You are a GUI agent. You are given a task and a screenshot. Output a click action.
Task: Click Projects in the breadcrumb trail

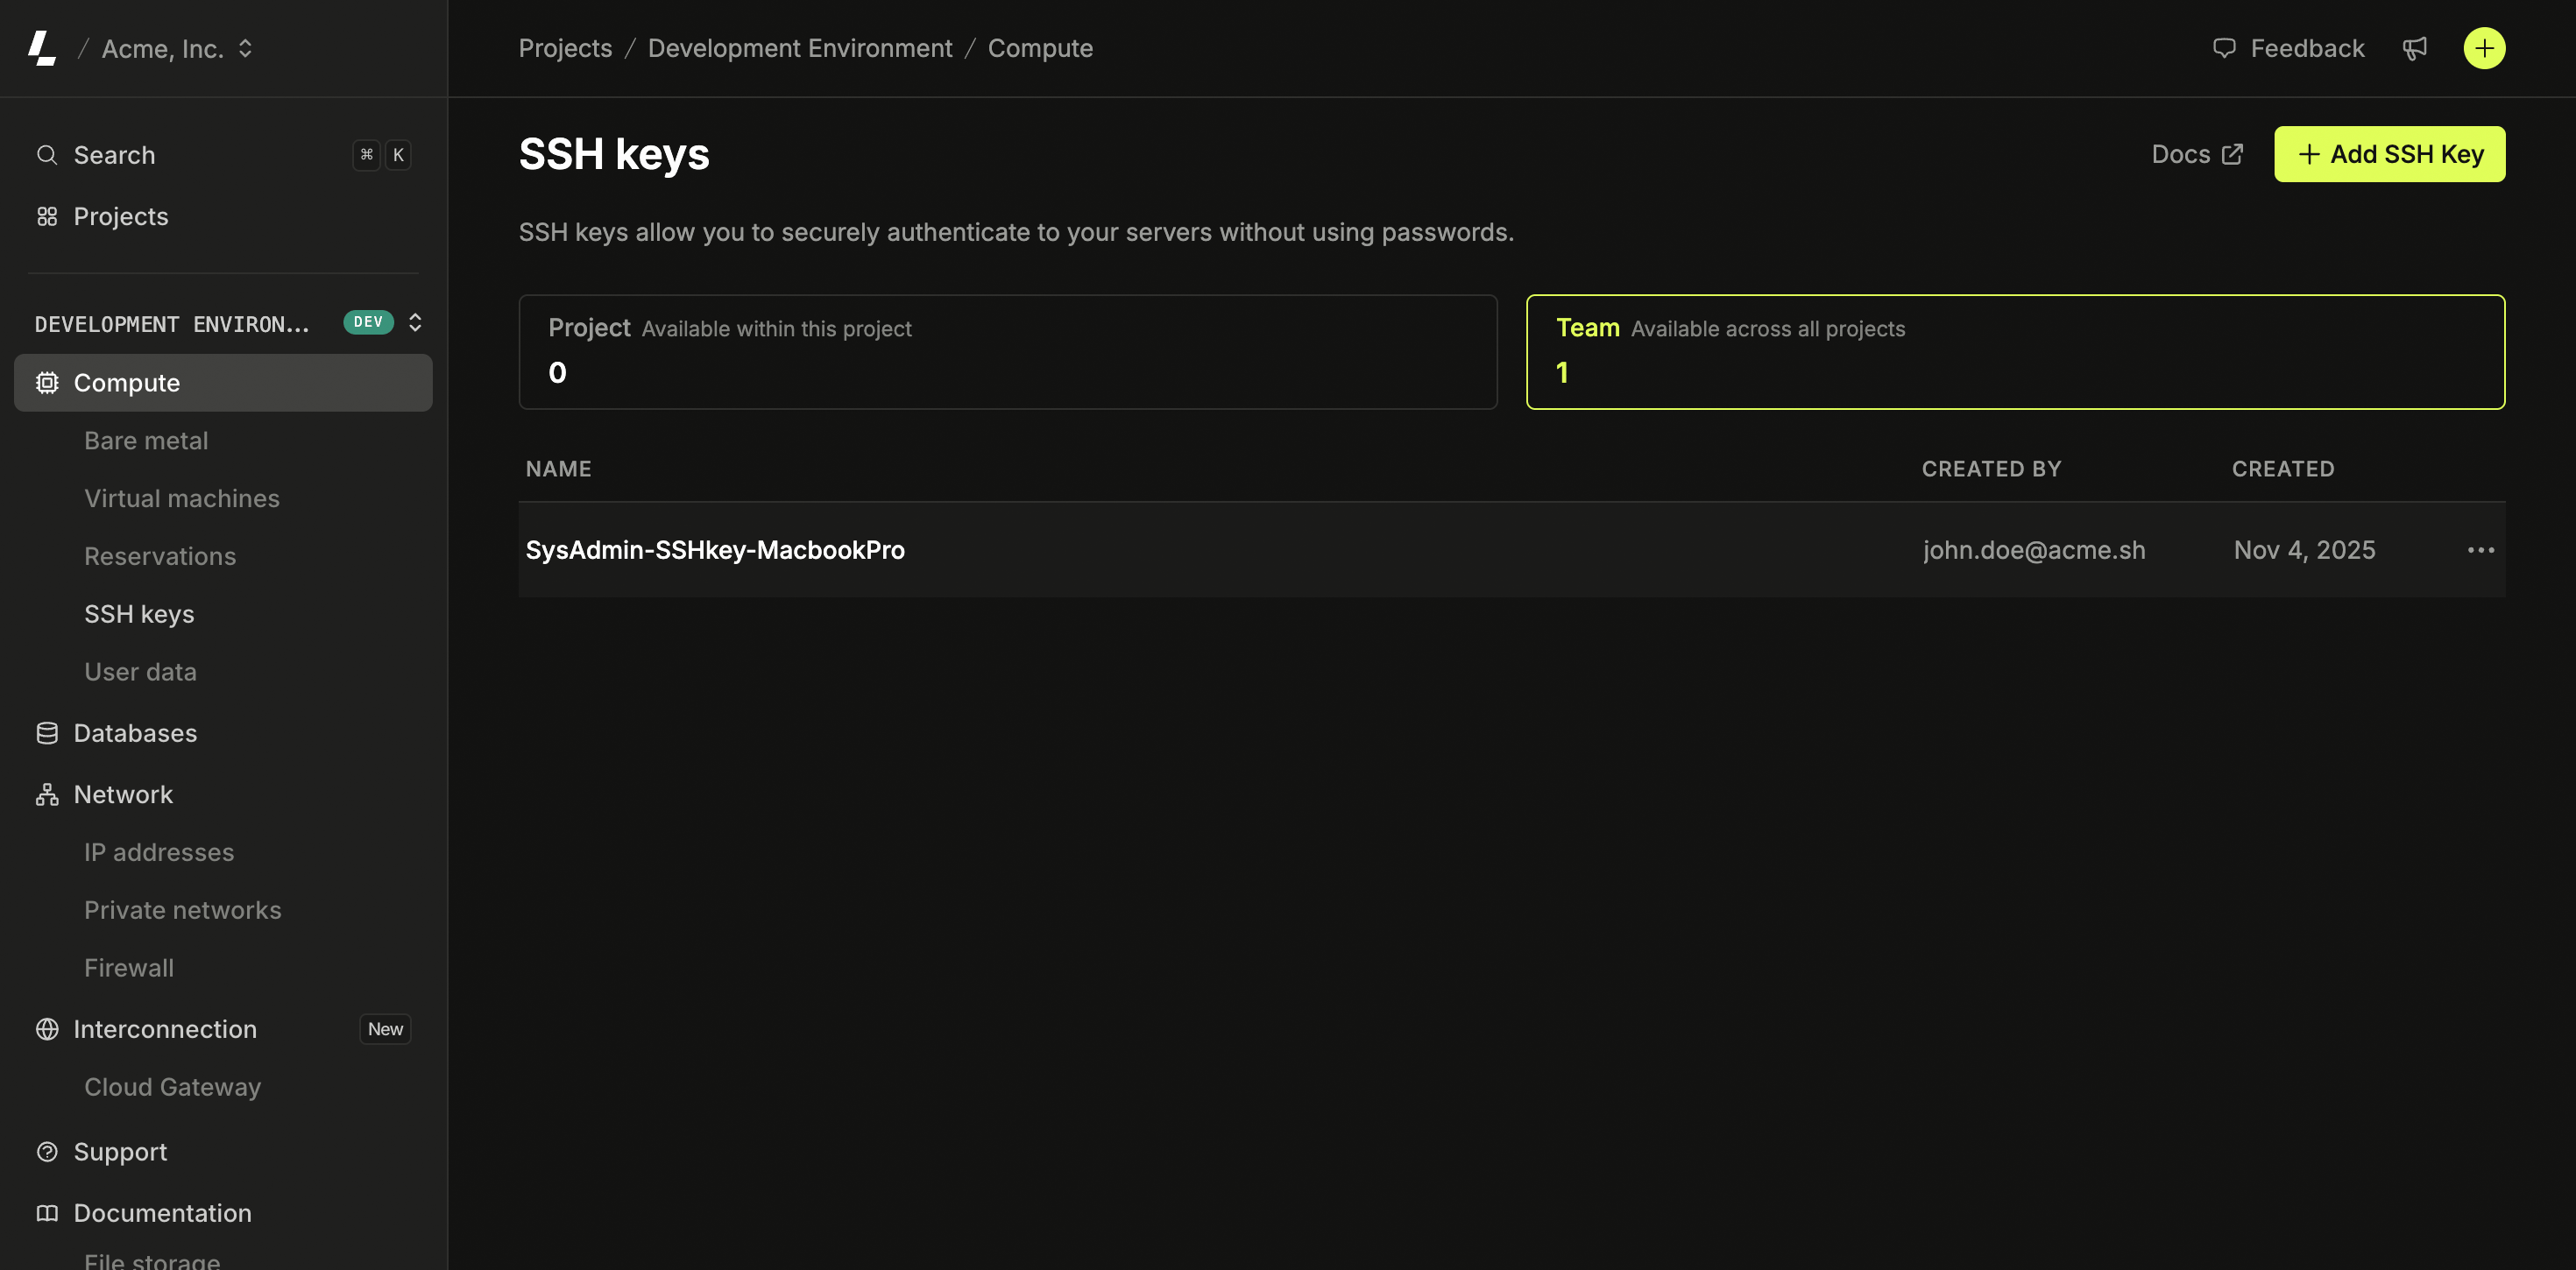click(564, 47)
